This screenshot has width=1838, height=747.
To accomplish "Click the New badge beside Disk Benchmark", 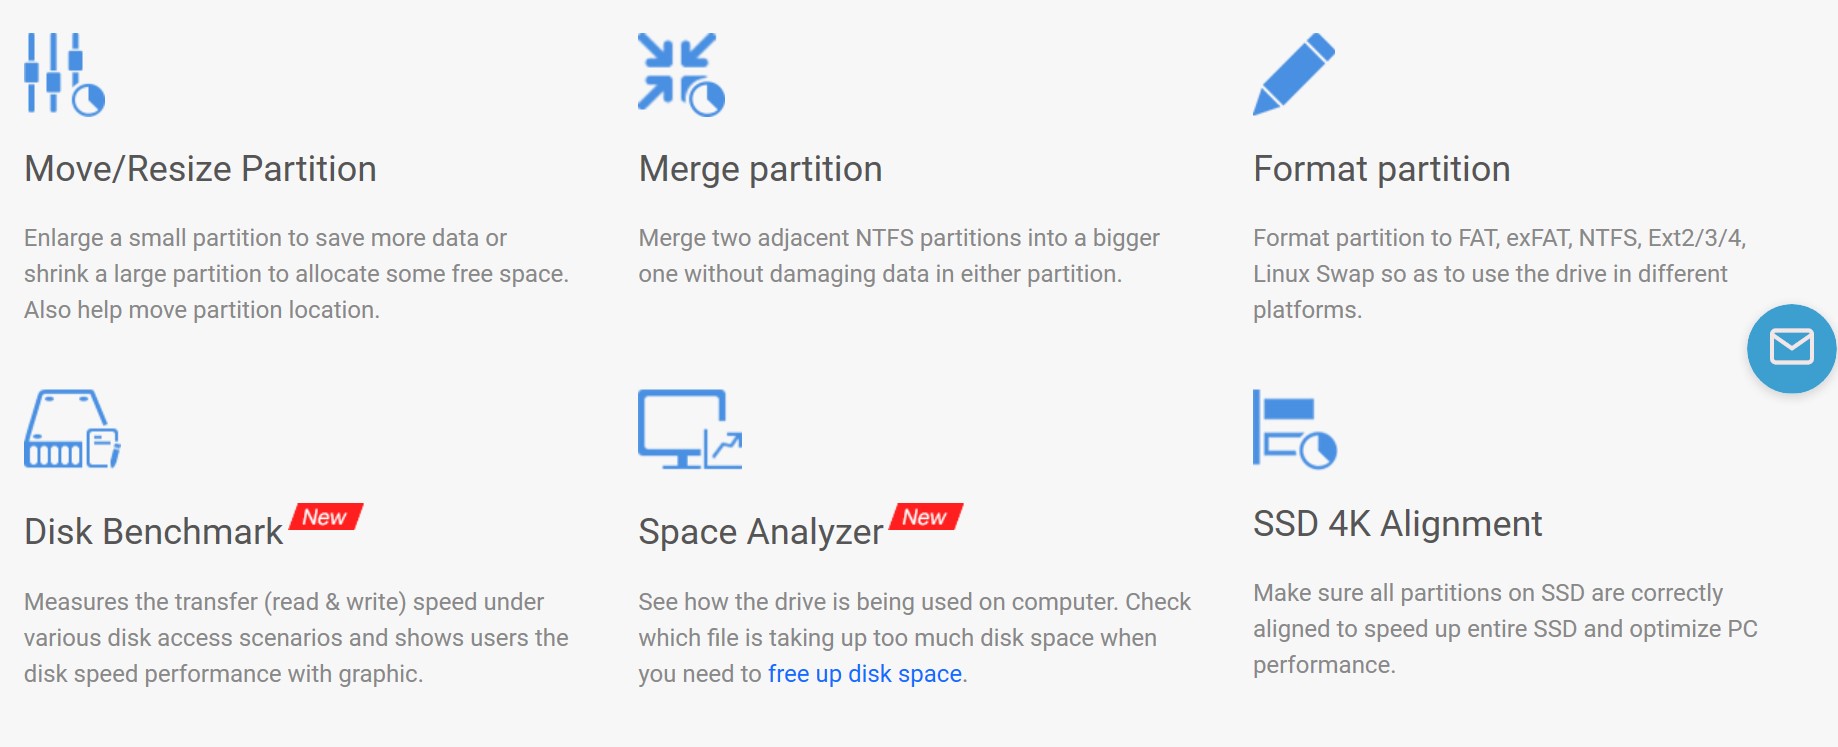I will click(x=326, y=517).
